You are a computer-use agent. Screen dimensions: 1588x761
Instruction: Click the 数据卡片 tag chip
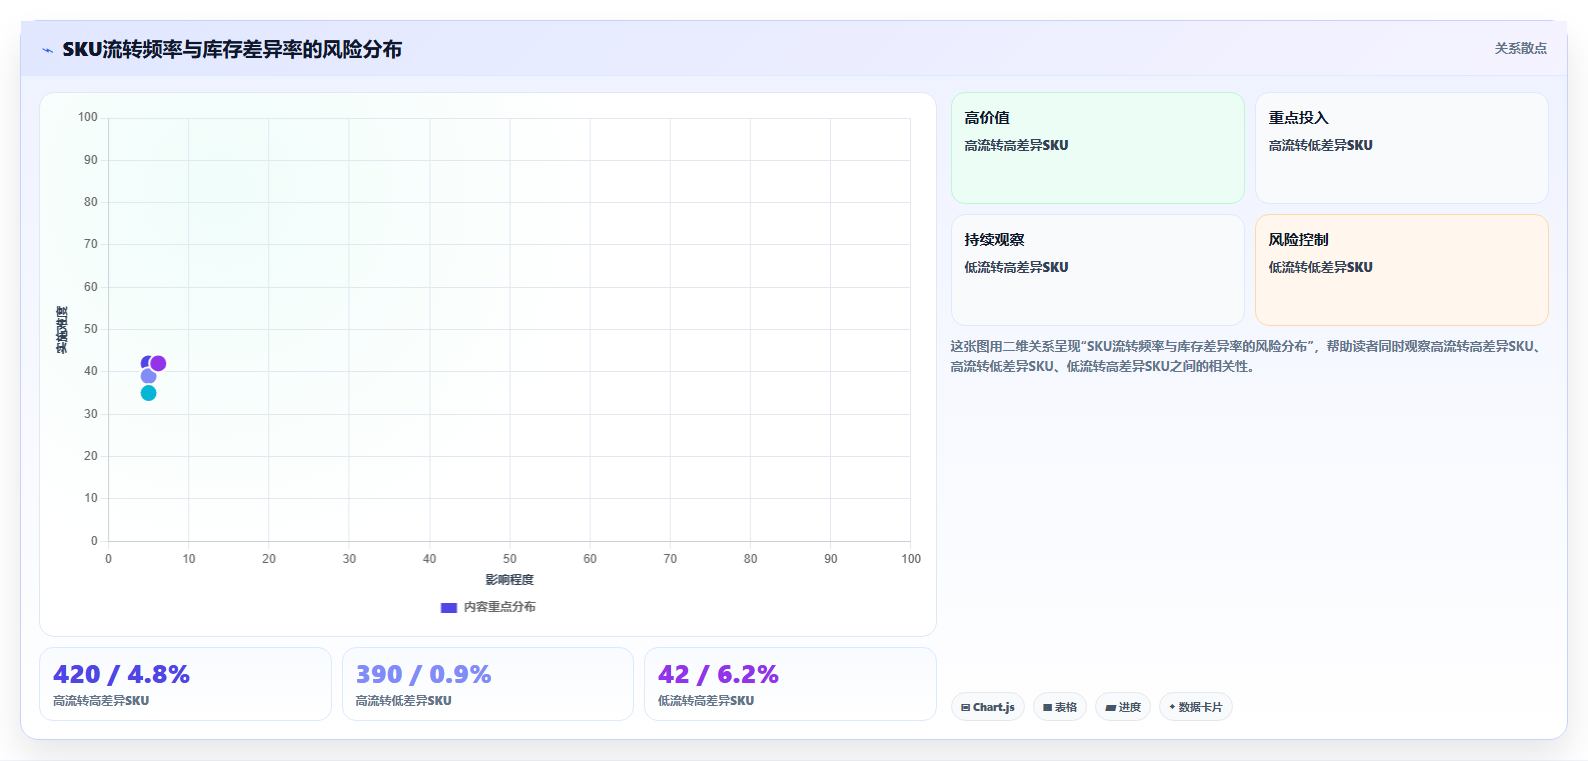coord(1195,707)
